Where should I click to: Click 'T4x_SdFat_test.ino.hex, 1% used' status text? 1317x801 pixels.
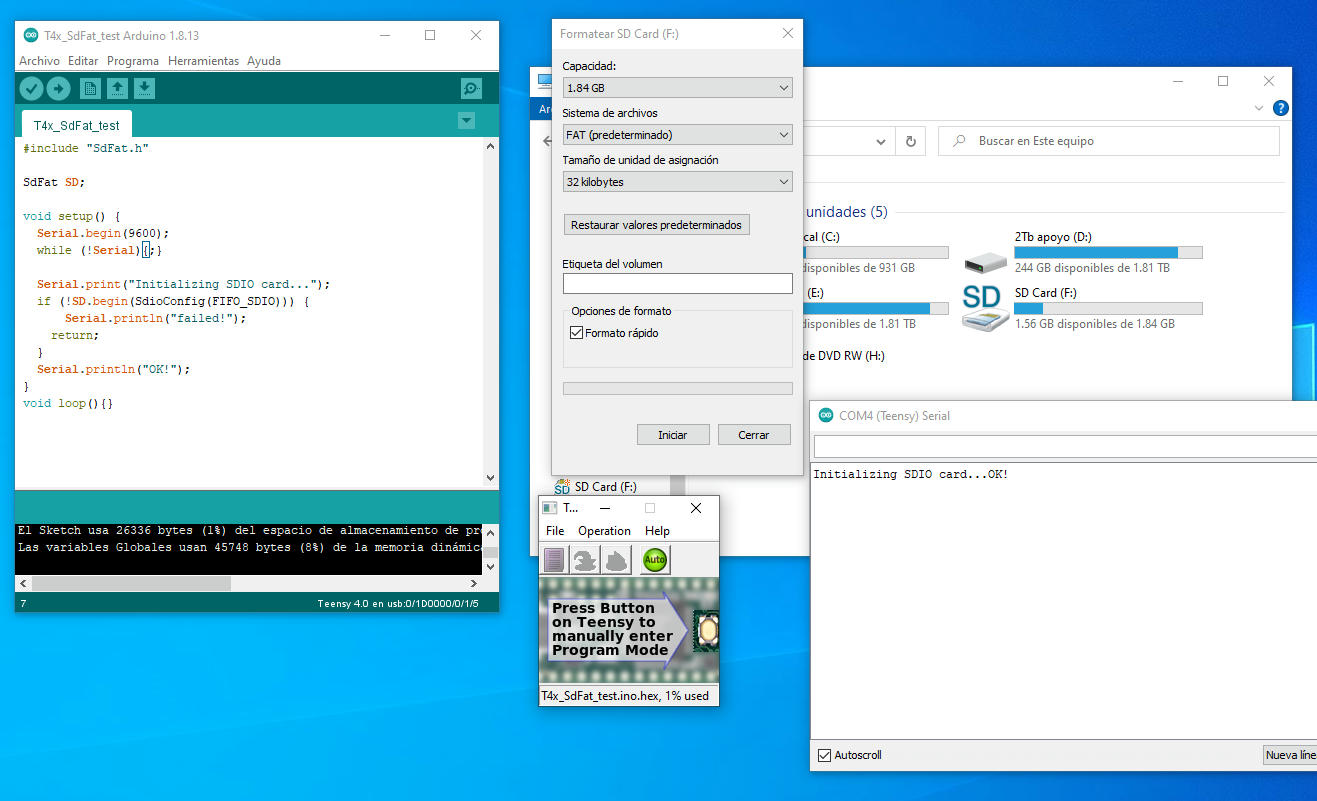625,696
